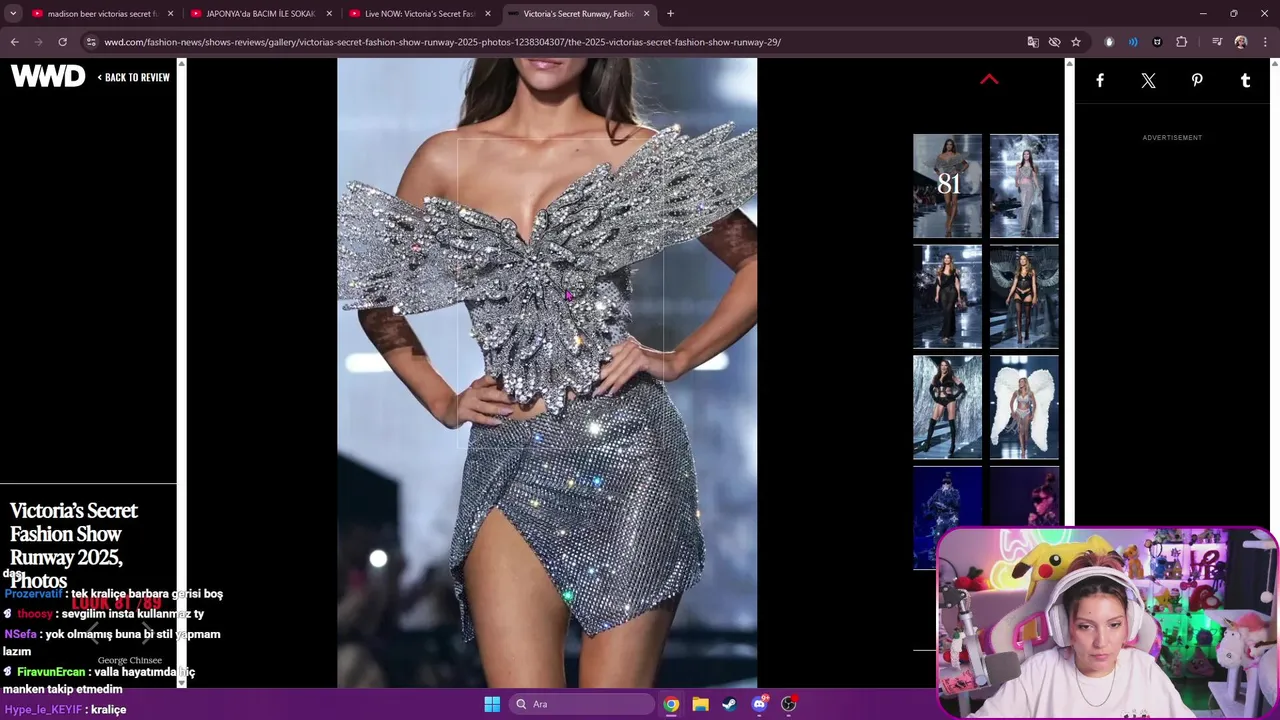This screenshot has height=720, width=1280.
Task: Open a new browser tab
Action: click(x=670, y=14)
